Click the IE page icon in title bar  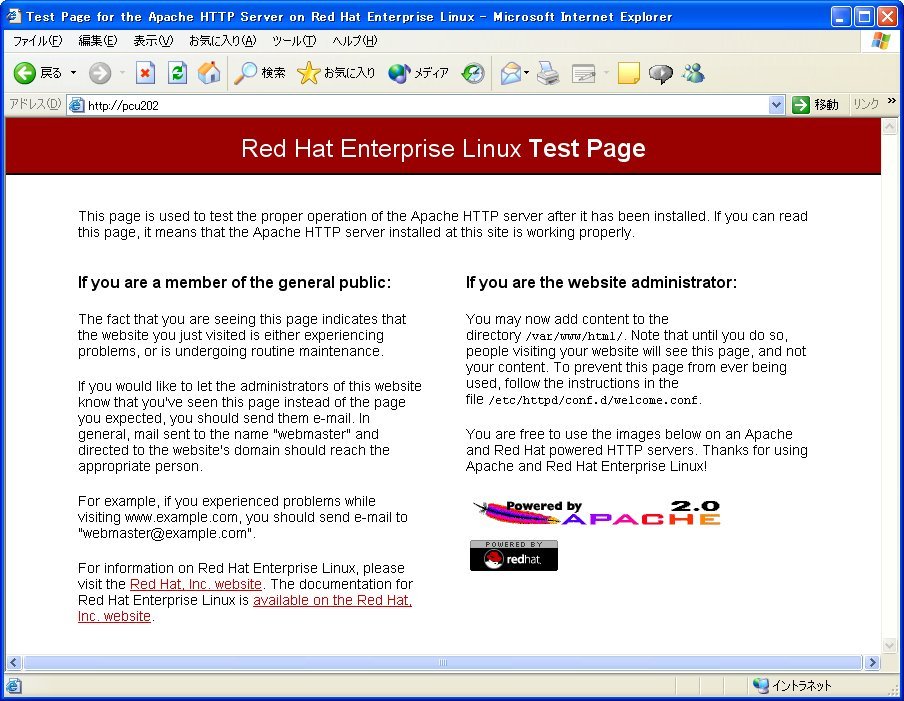13,16
